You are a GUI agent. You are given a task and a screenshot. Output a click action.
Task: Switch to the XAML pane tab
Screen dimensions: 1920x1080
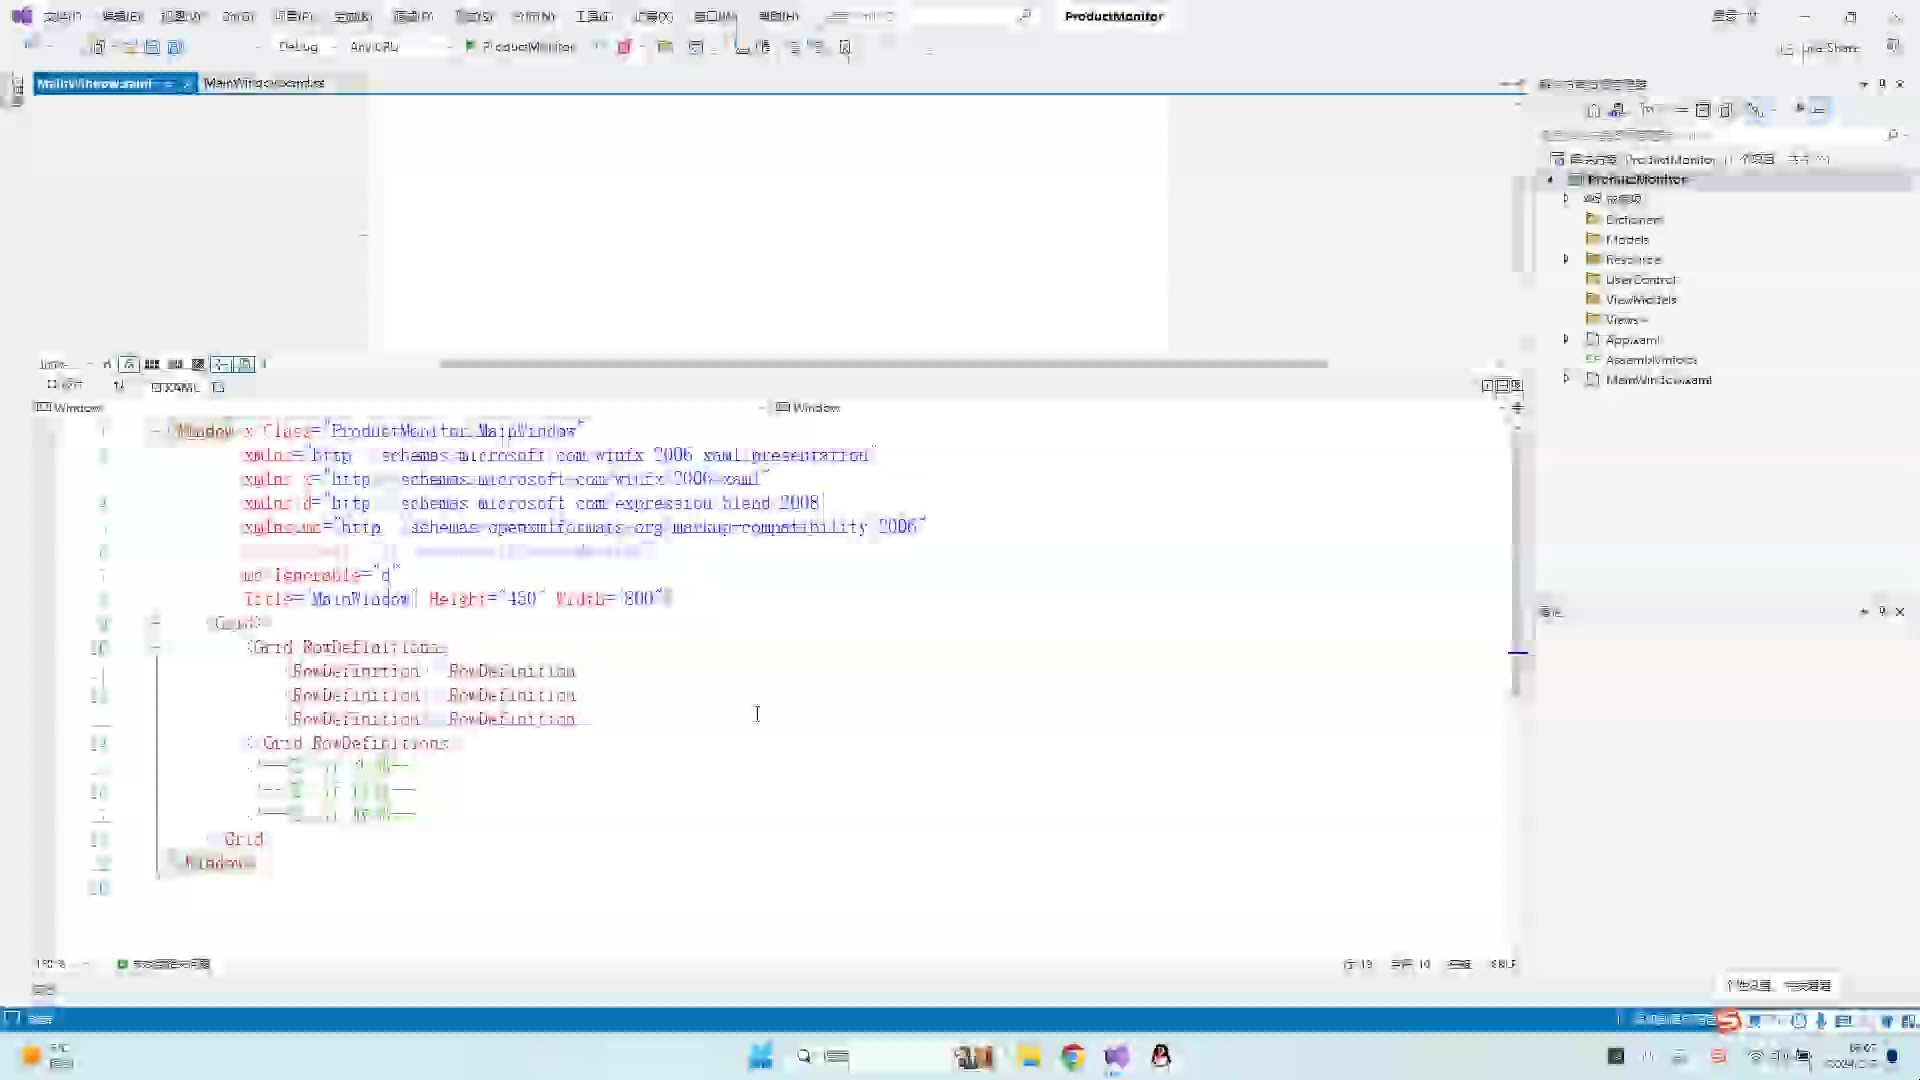point(176,387)
